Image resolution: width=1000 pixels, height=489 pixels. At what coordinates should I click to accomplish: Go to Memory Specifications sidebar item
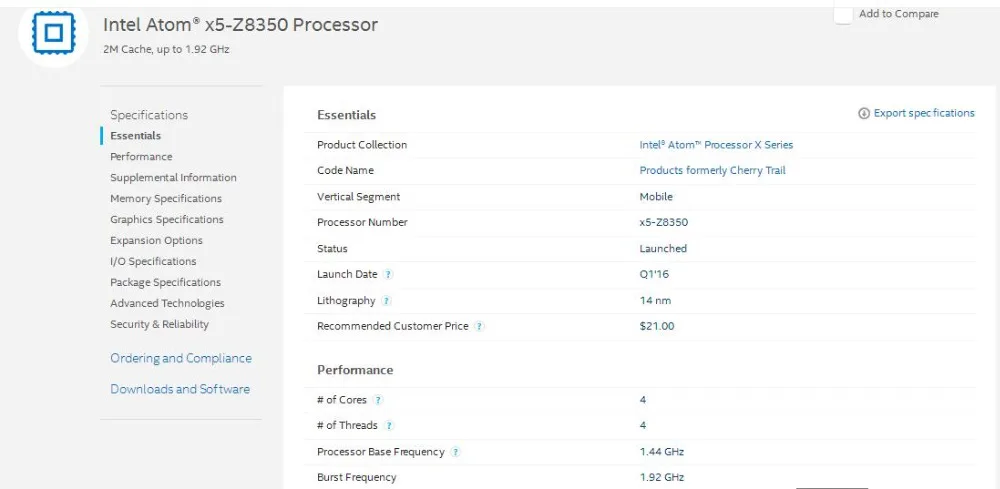tap(166, 199)
